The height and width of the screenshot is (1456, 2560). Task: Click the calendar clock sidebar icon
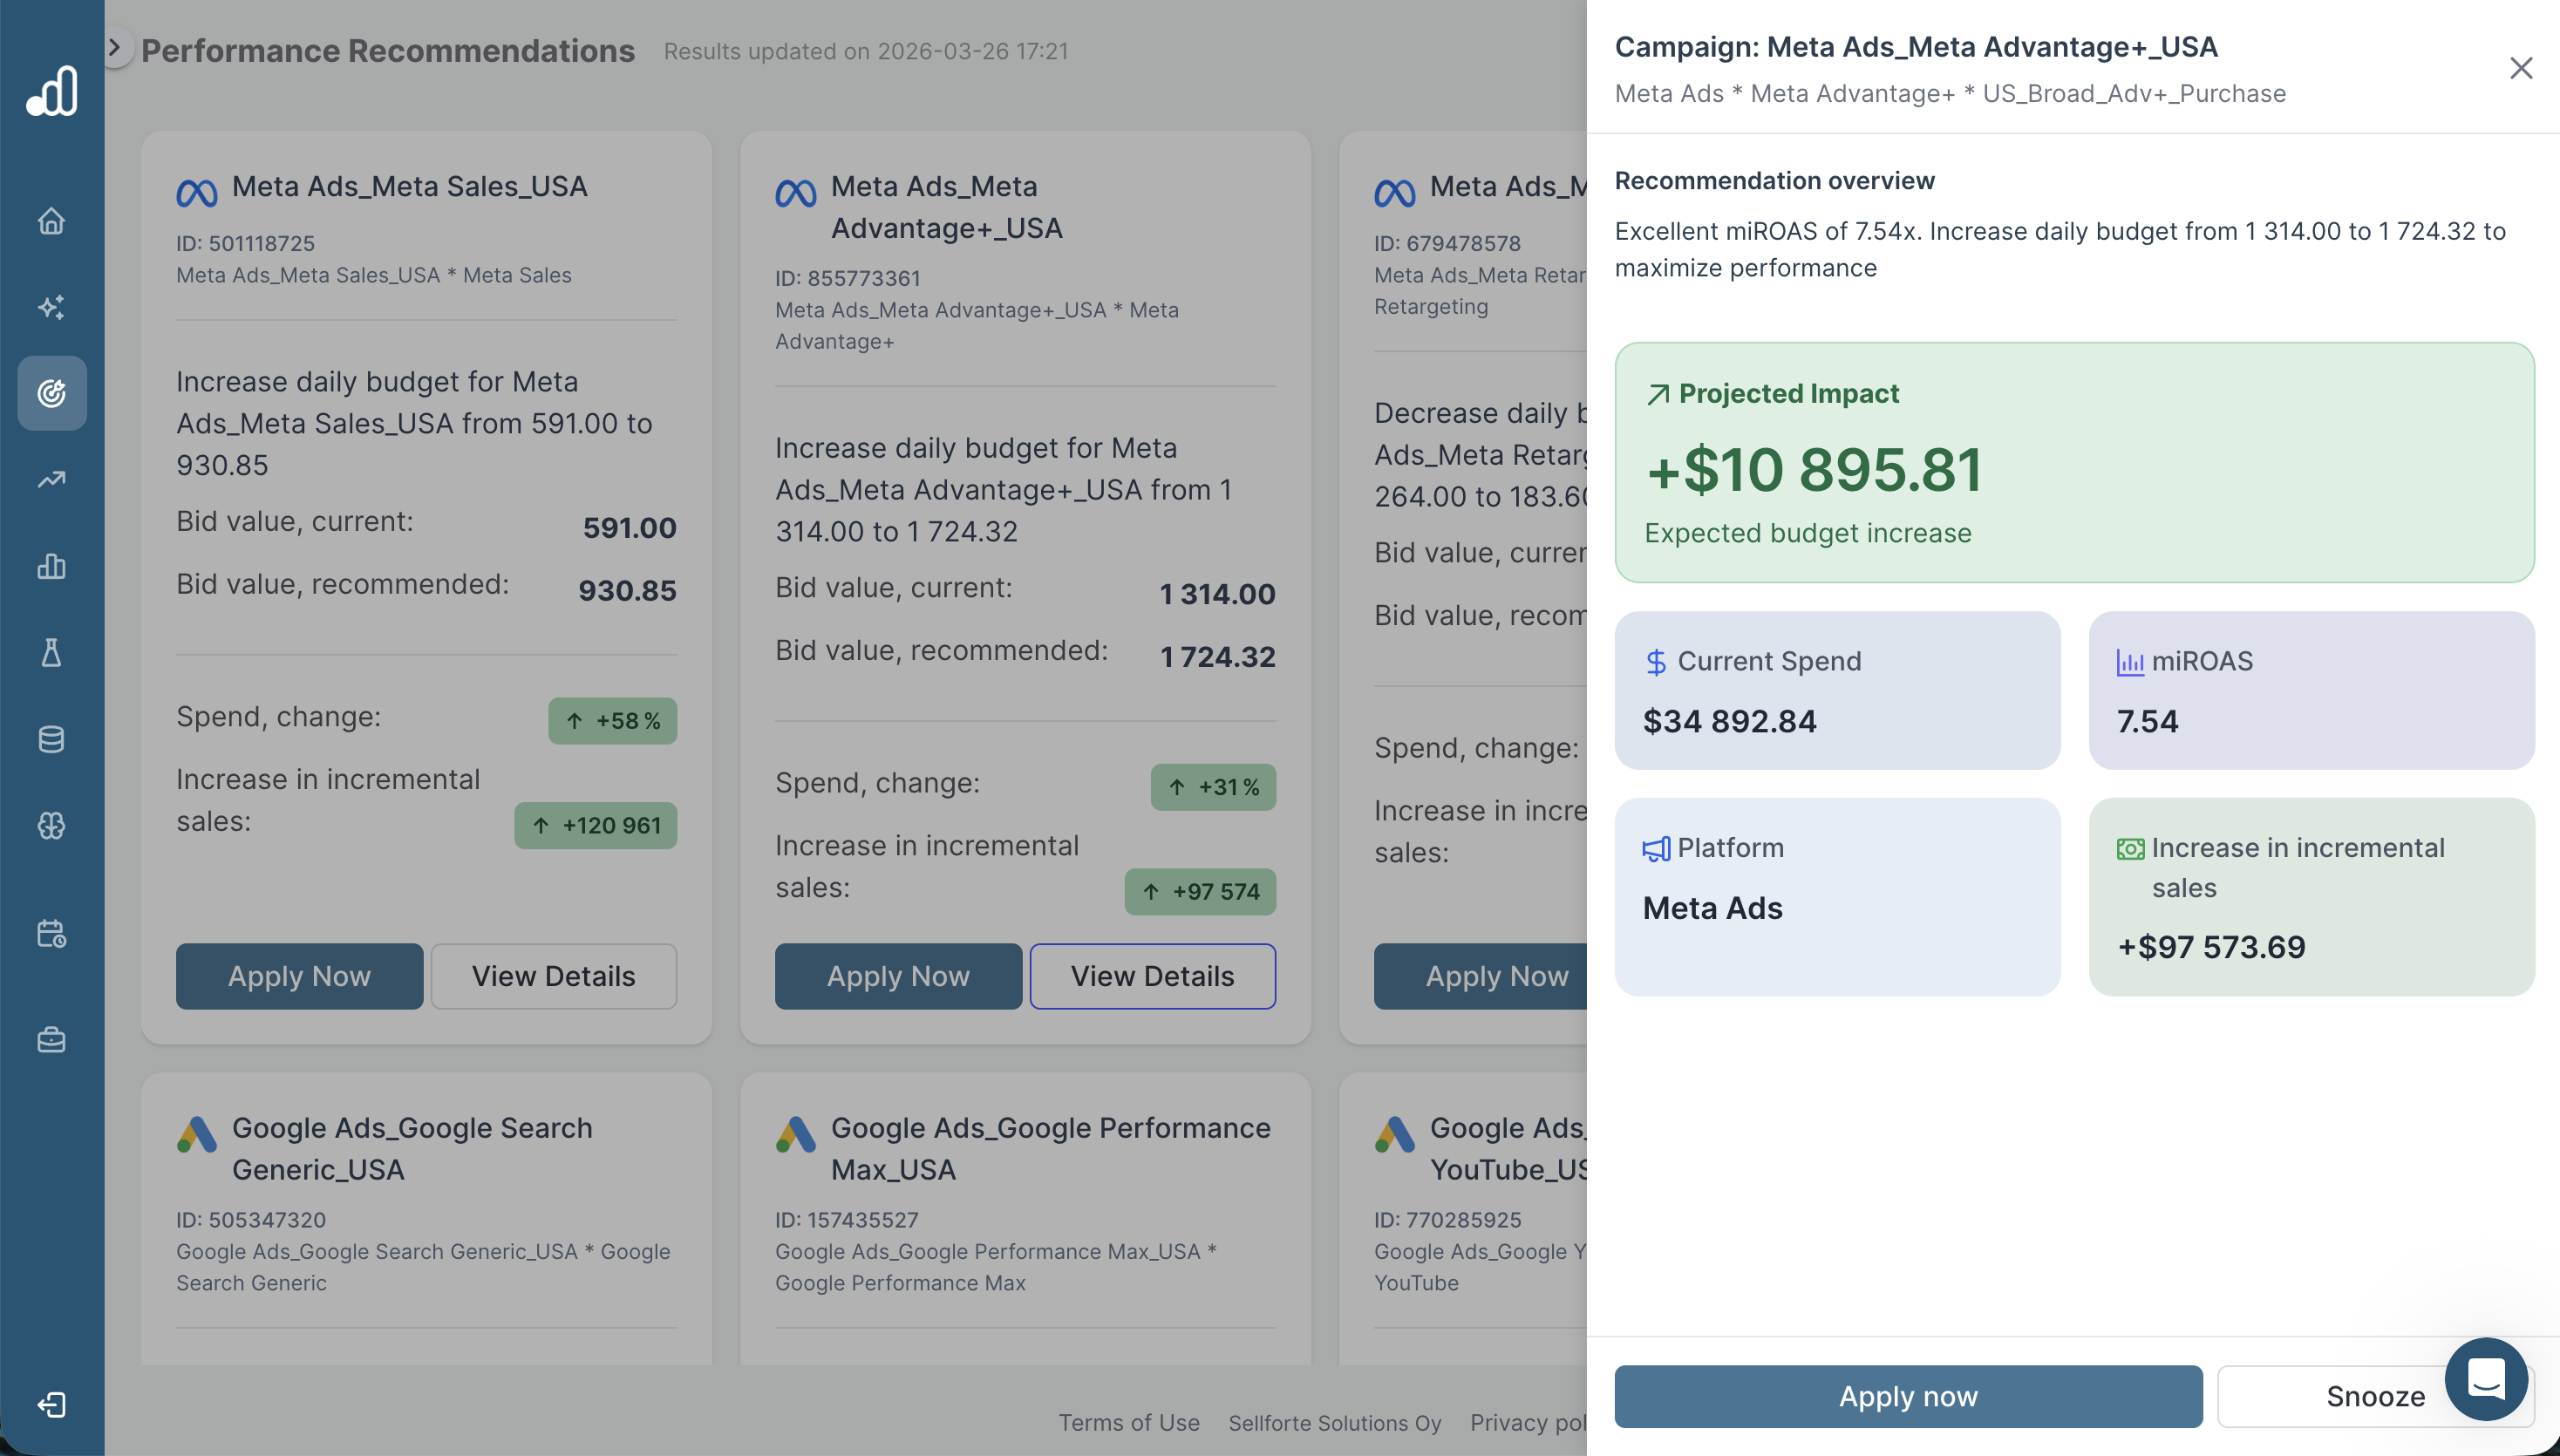[51, 933]
